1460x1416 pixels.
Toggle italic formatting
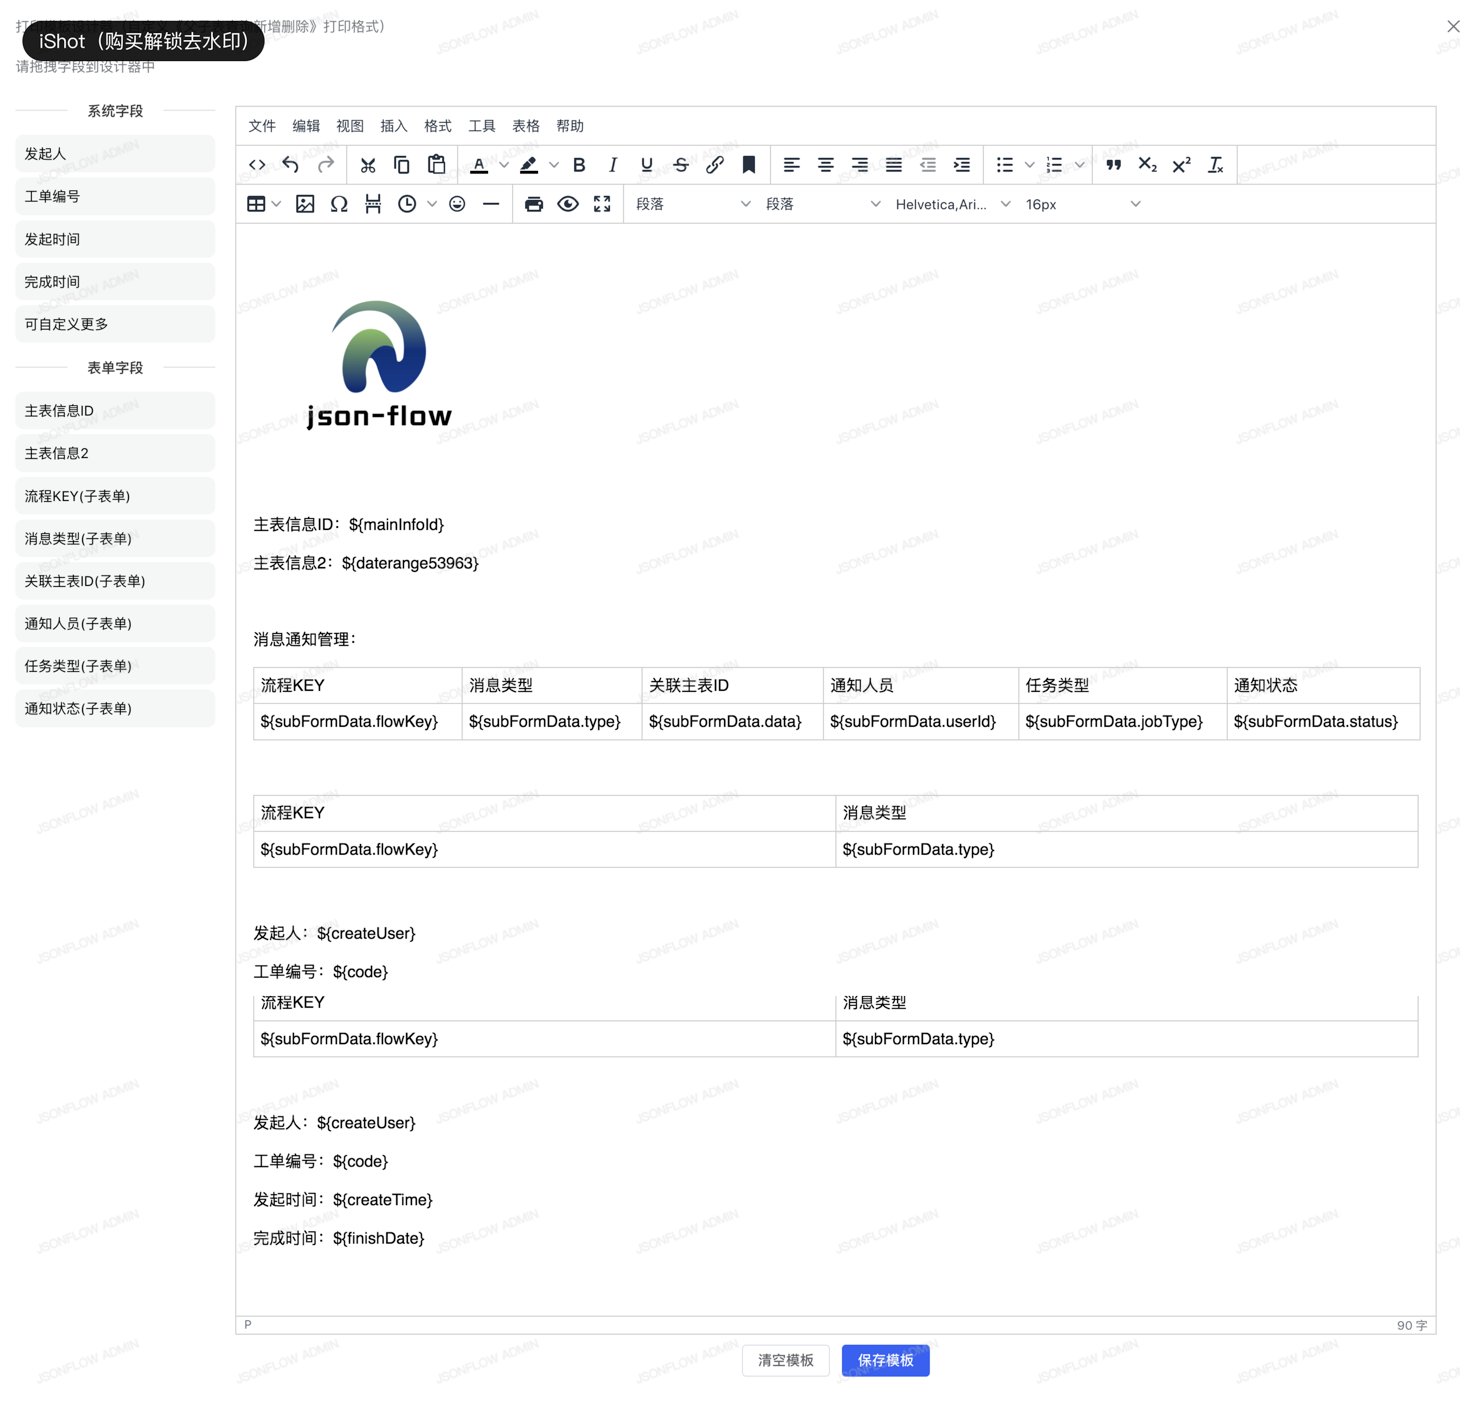613,165
